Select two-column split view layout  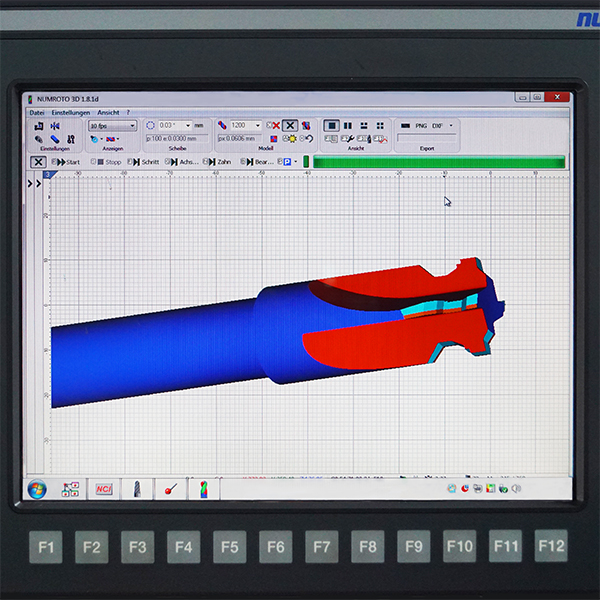[348, 126]
